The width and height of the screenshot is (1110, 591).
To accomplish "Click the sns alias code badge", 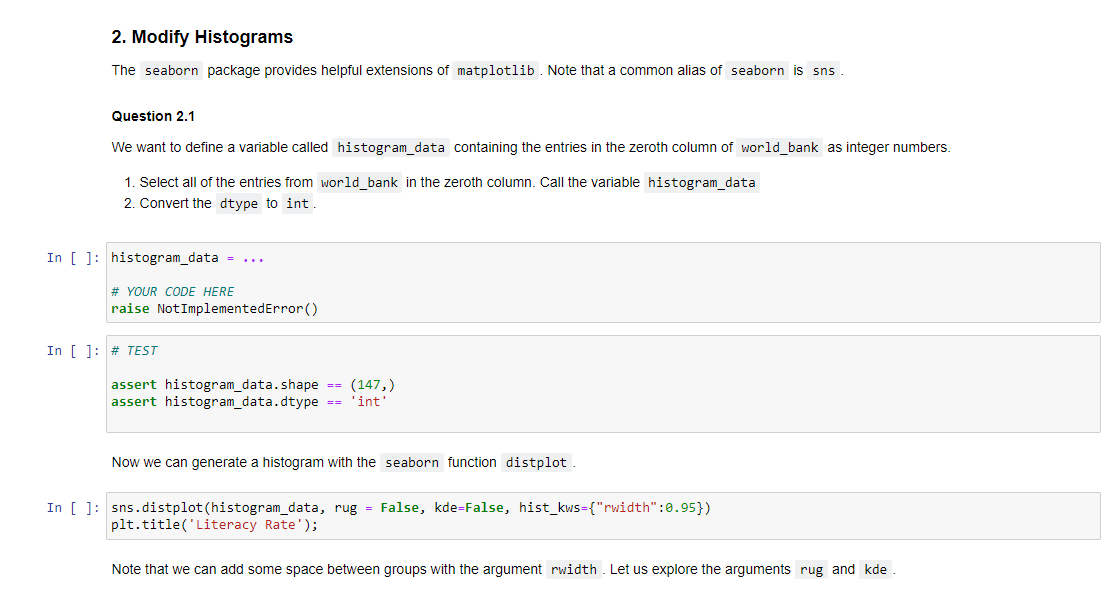I will [x=823, y=70].
